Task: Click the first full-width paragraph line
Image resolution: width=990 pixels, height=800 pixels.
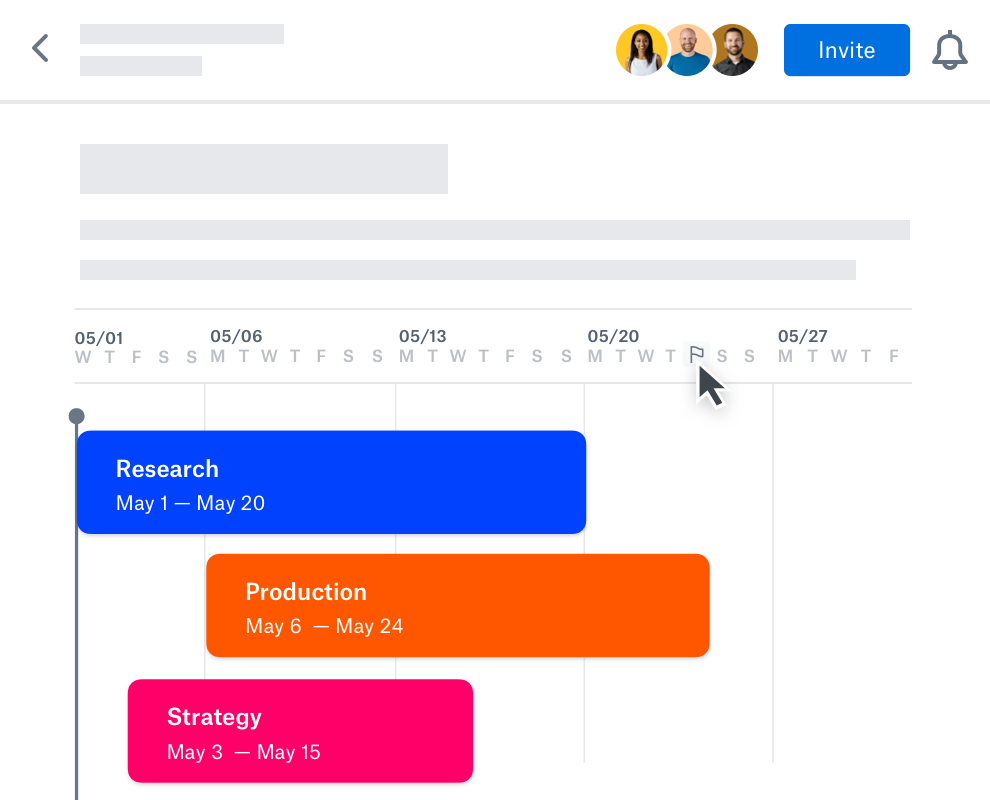Action: [494, 230]
